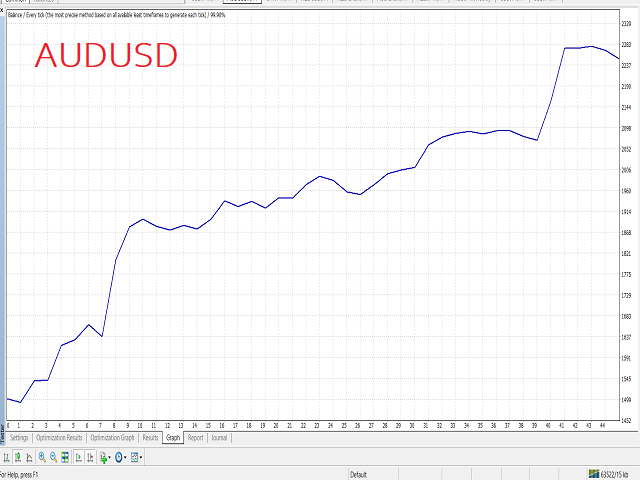
Task: Open the periods dropdown arrow
Action: [x=125, y=457]
